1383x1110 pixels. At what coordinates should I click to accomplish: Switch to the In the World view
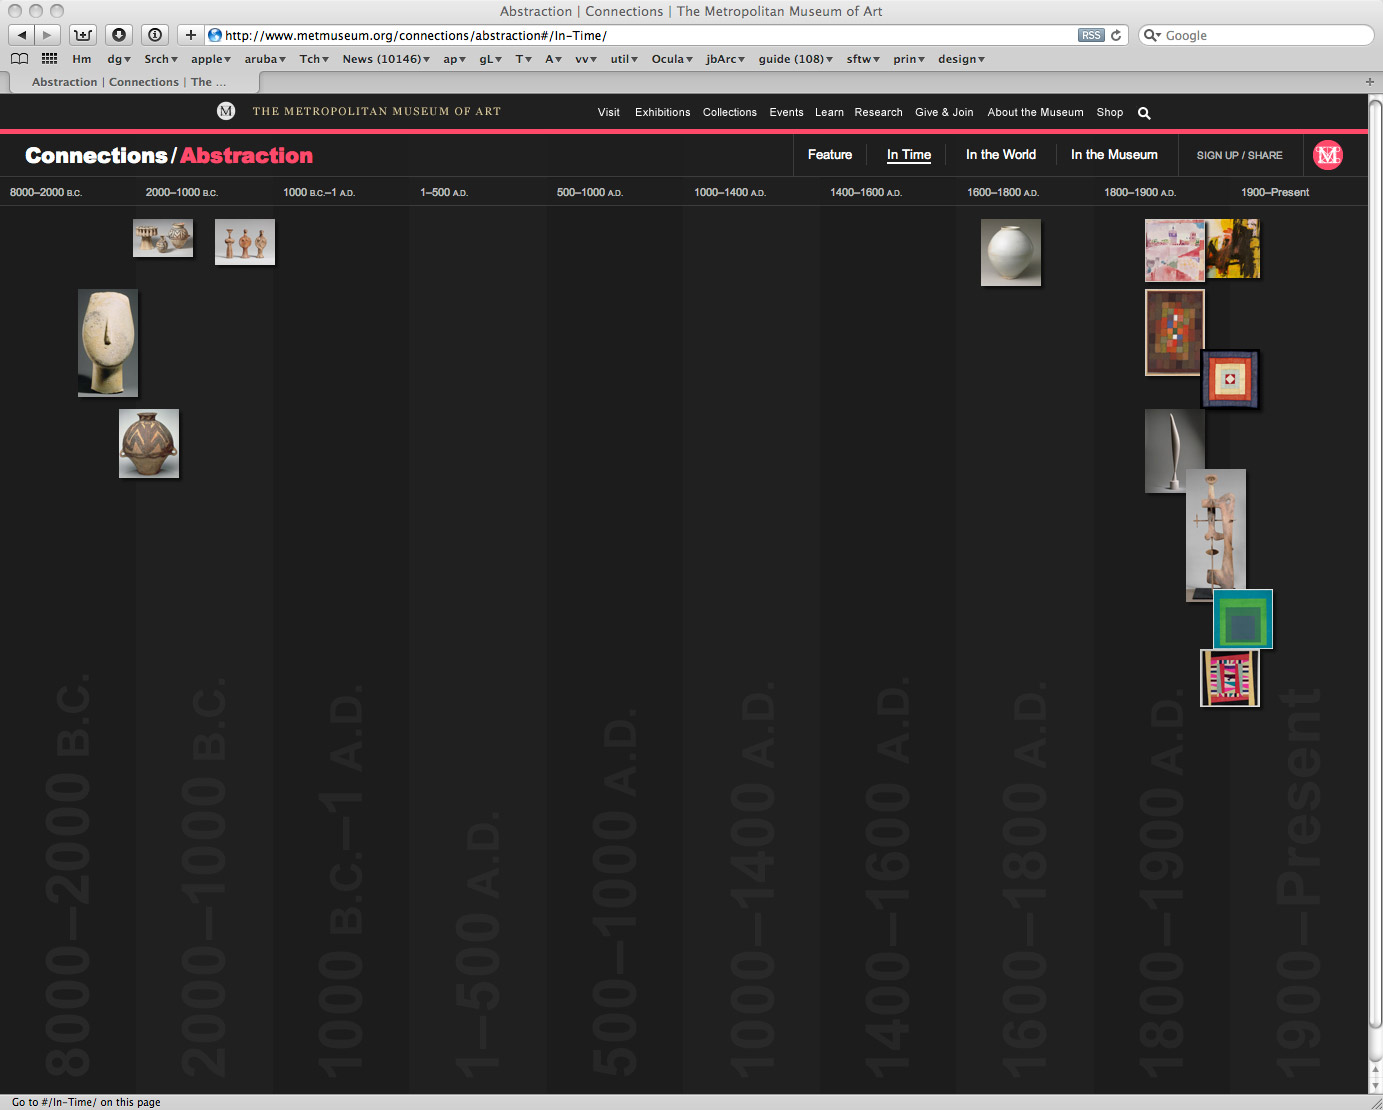(x=1000, y=155)
